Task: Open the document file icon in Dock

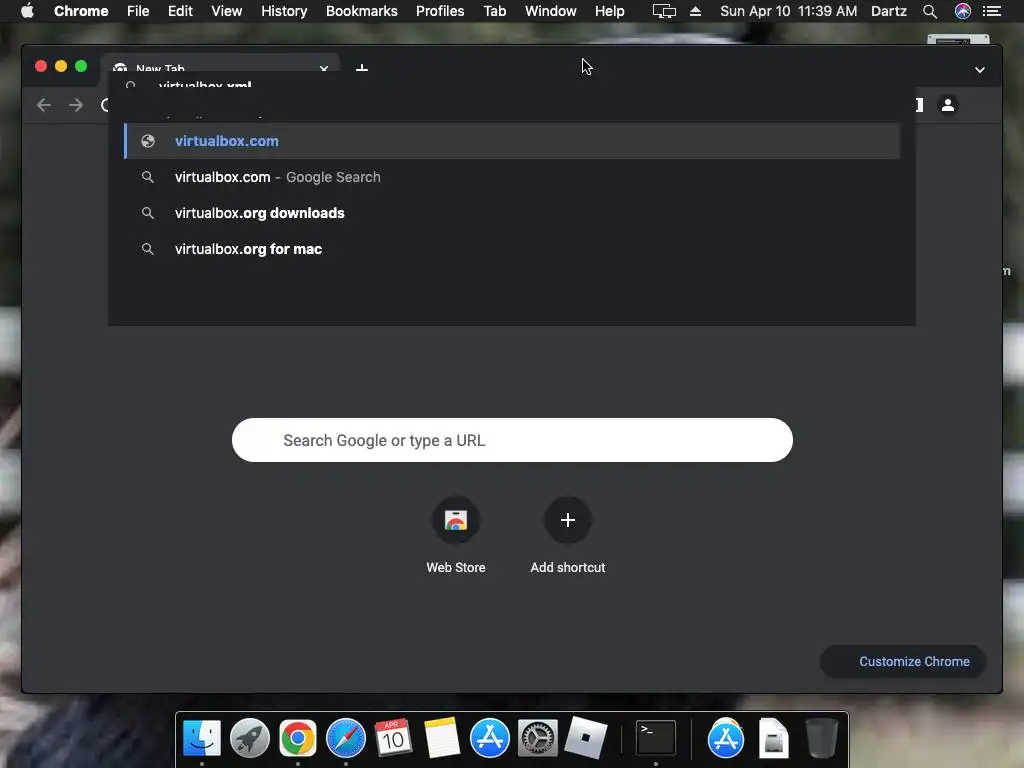Action: tap(774, 739)
